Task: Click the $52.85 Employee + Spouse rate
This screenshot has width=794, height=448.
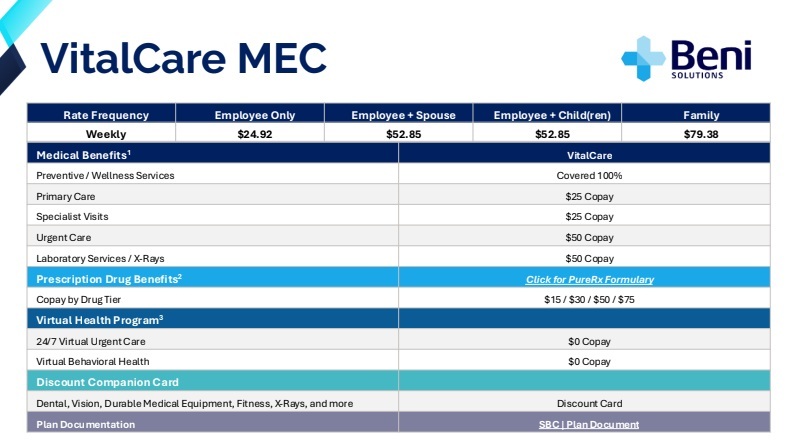Action: coord(404,134)
